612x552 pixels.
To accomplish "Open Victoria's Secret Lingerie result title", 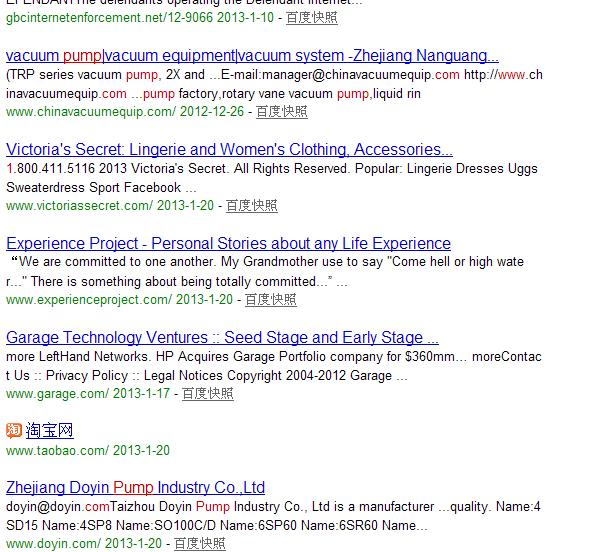I will (x=230, y=150).
